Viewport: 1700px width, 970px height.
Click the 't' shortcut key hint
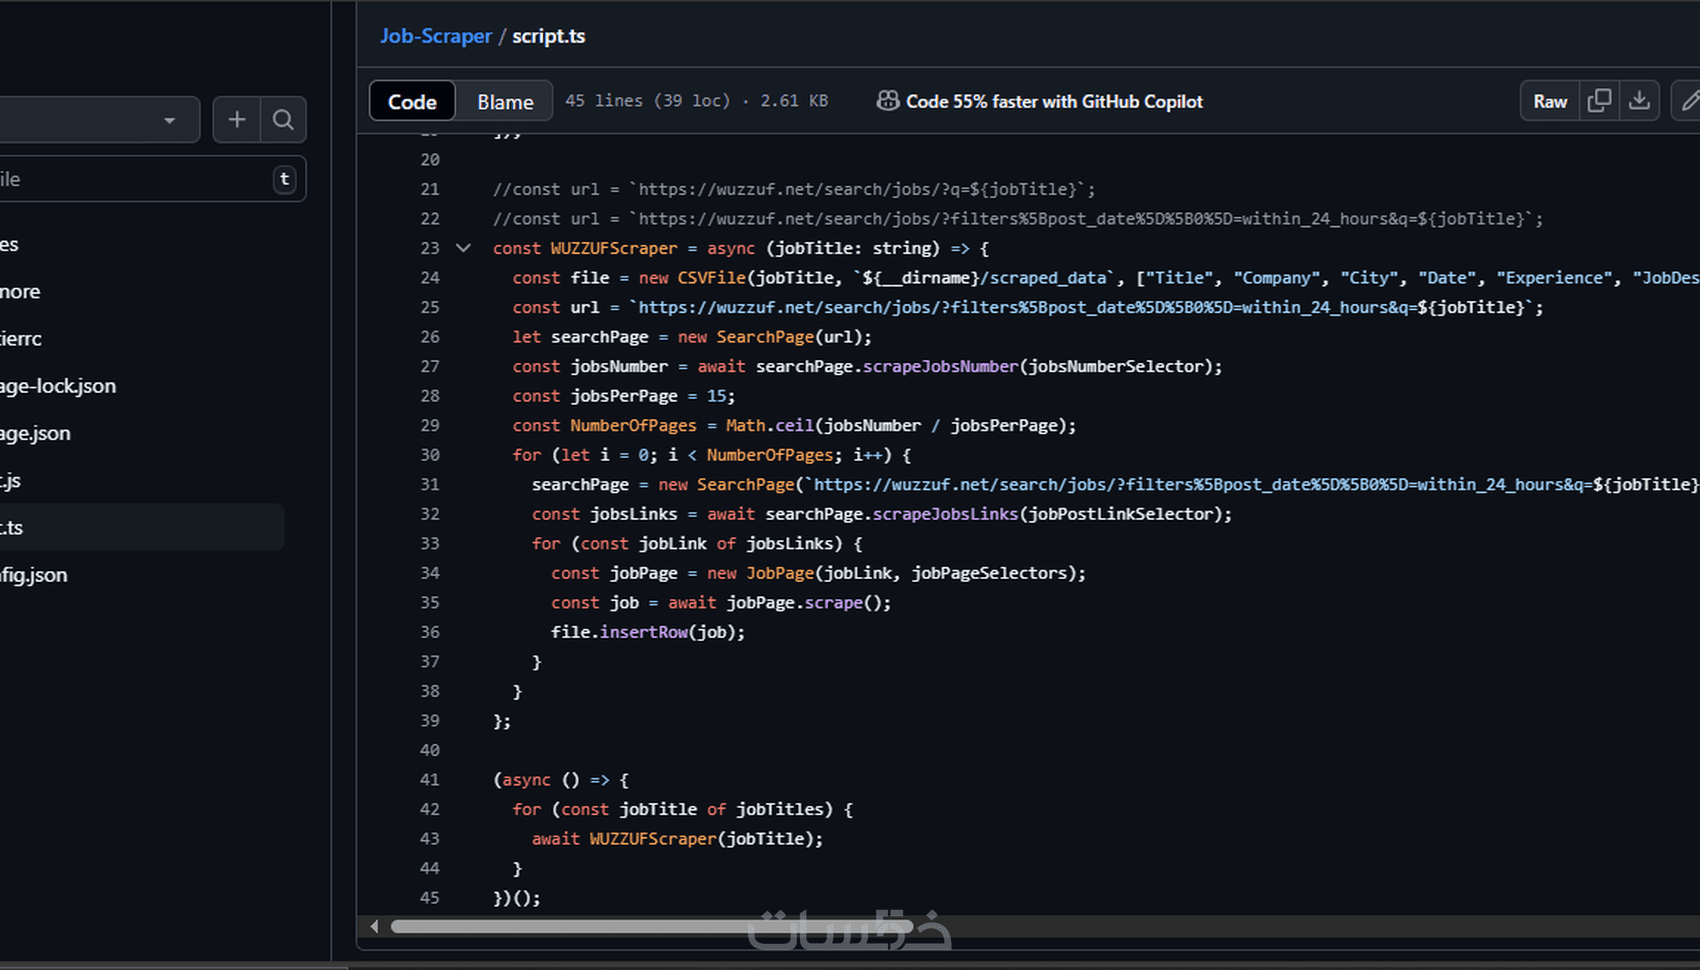click(x=284, y=179)
